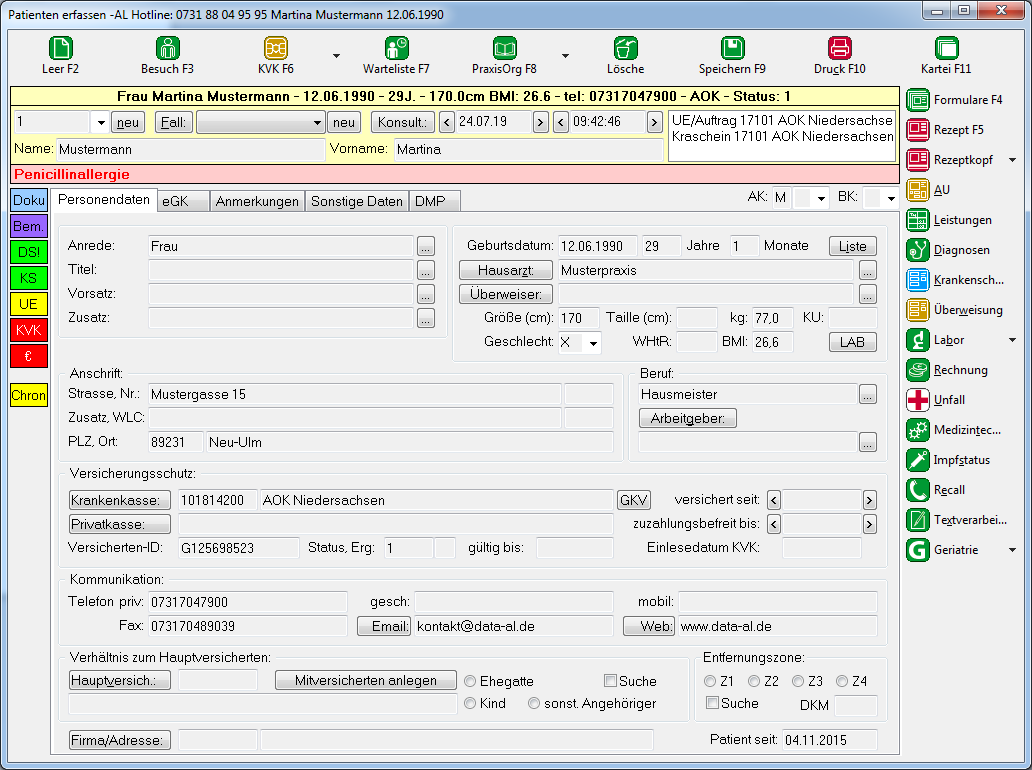Click the red Druck F10 printer icon
The width and height of the screenshot is (1032, 770).
pyautogui.click(x=839, y=48)
